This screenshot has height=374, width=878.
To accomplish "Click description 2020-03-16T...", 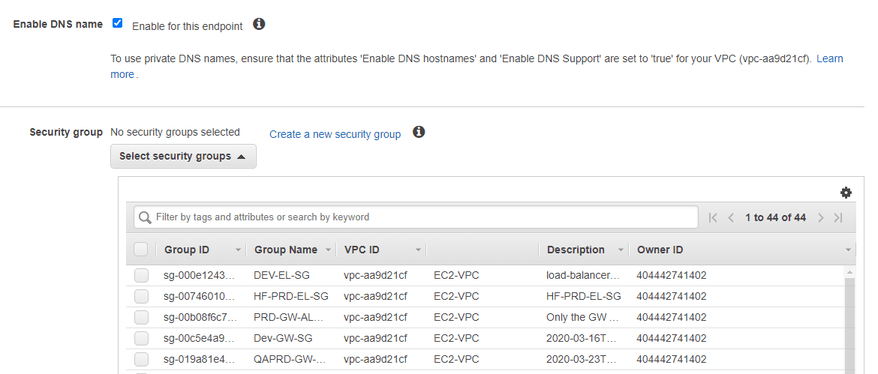I will (581, 338).
